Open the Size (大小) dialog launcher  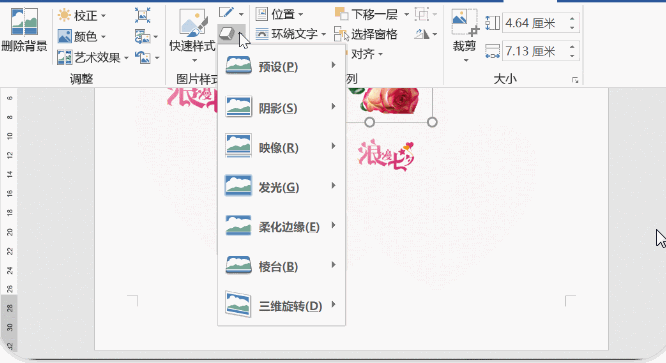[x=575, y=80]
